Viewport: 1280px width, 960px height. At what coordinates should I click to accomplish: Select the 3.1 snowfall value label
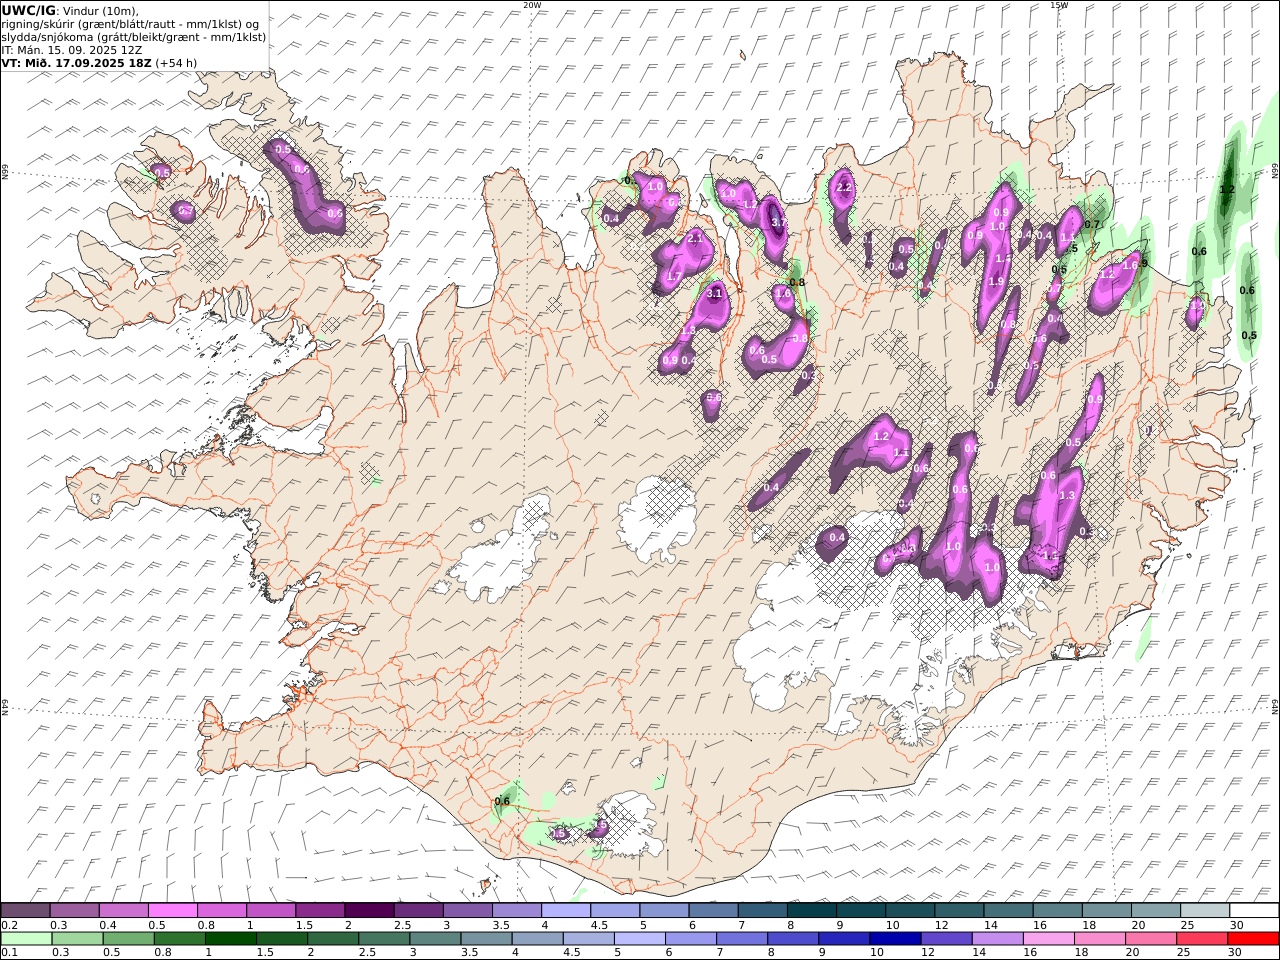[714, 294]
